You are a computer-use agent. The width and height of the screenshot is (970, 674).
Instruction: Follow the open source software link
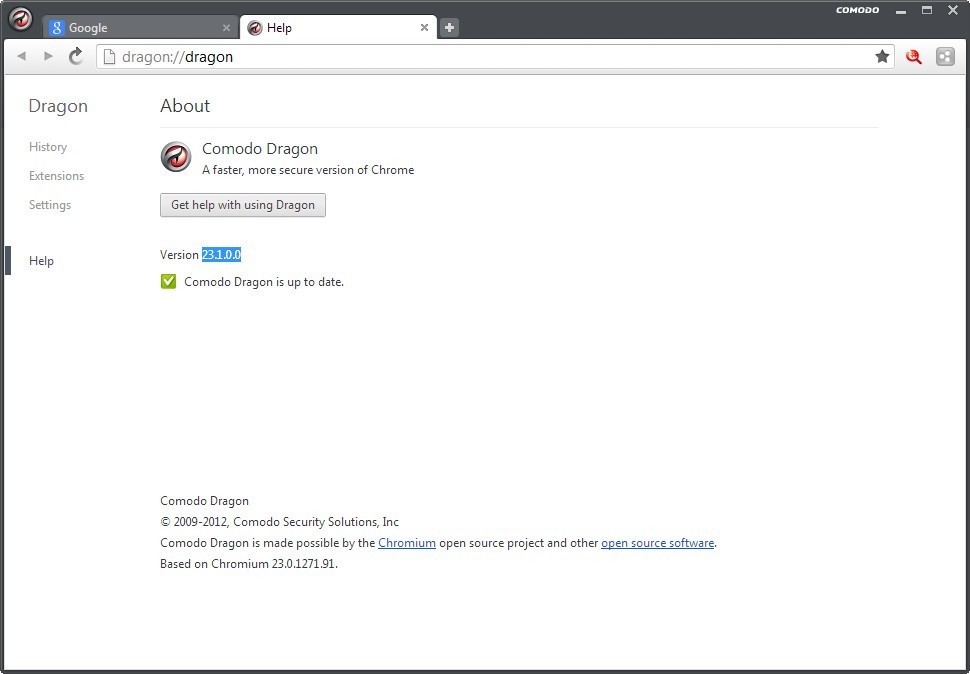(657, 543)
